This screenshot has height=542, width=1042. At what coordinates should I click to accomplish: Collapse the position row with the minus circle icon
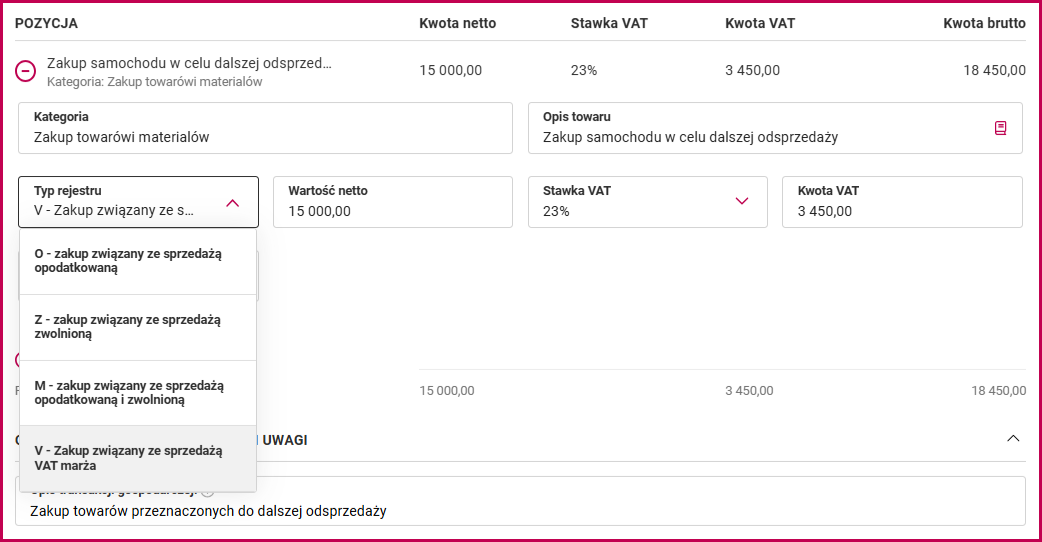(25, 71)
